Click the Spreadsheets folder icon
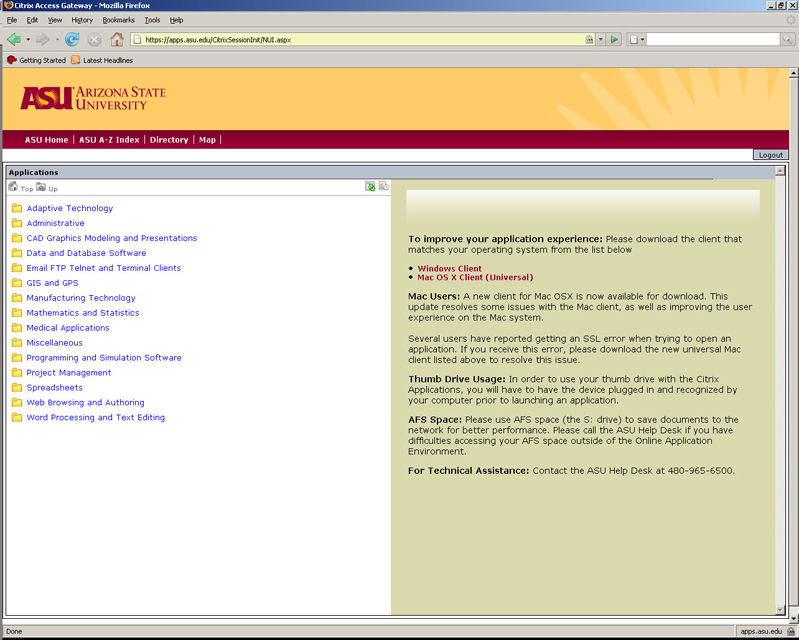 (x=17, y=387)
